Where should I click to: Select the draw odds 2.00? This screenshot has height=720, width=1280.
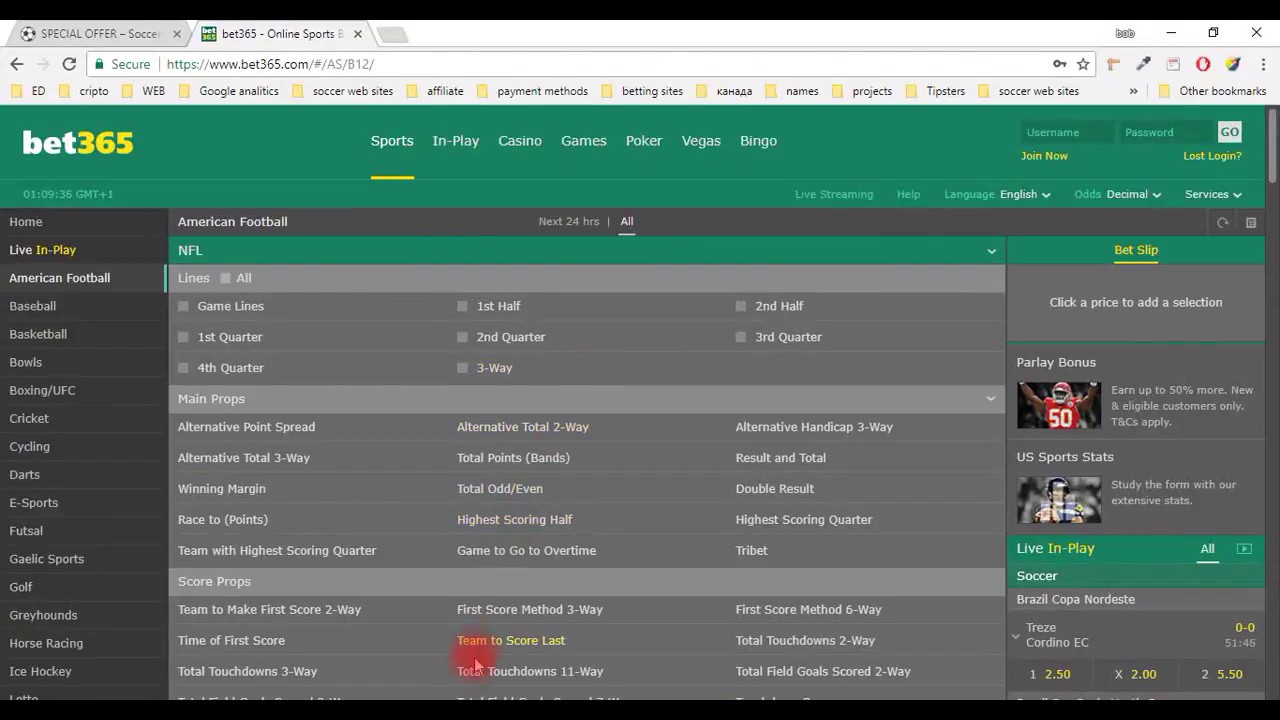point(1136,674)
